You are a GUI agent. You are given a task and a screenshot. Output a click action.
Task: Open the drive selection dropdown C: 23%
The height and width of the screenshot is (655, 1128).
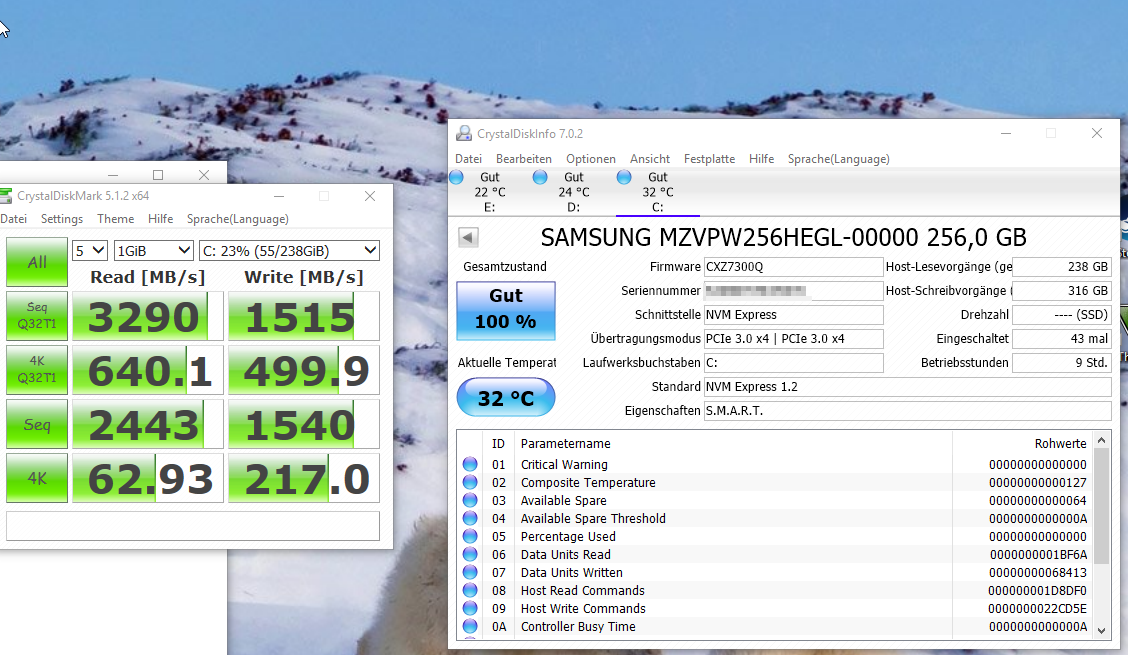click(x=289, y=250)
